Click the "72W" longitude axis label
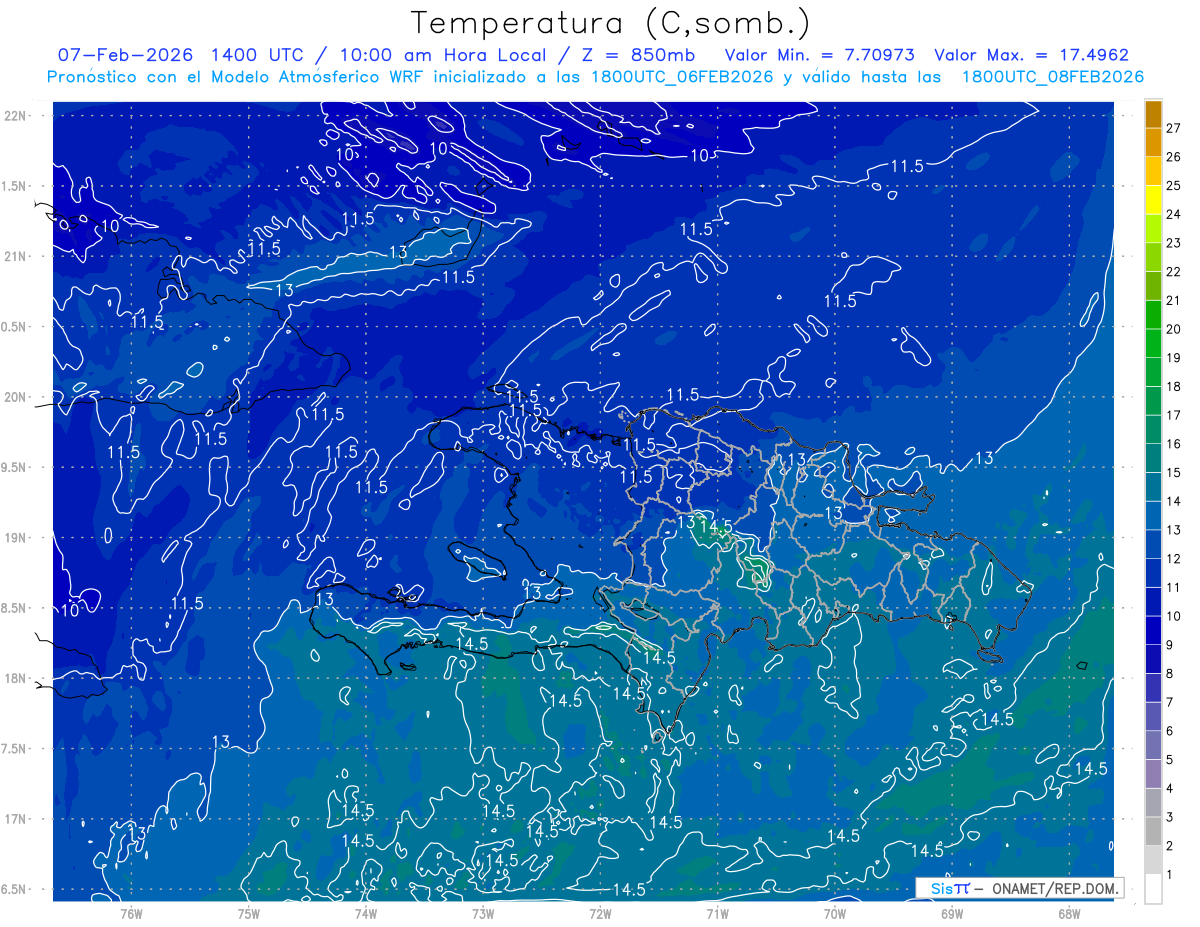This screenshot has height=927, width=1200. pos(600,913)
